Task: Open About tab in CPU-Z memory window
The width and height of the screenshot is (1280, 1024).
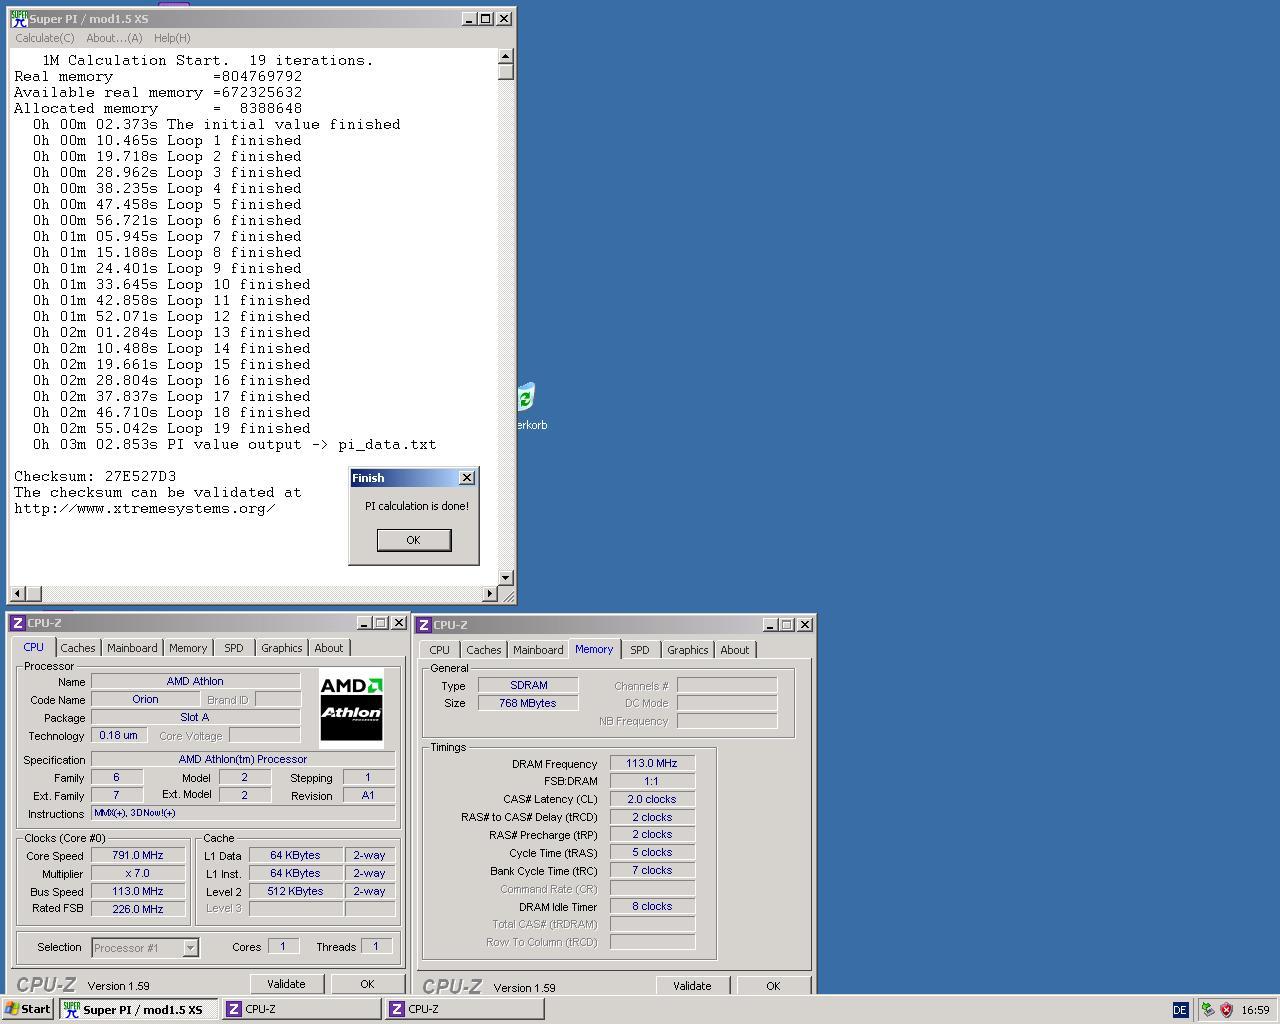Action: tap(735, 650)
